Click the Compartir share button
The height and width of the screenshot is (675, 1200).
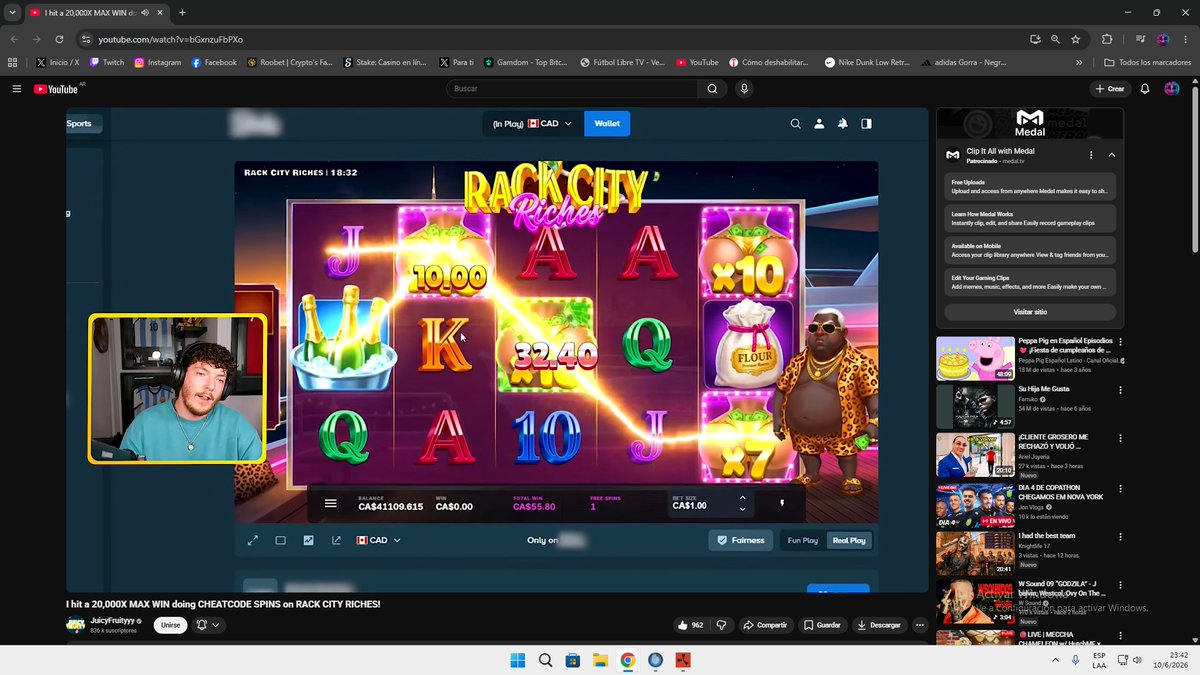click(765, 625)
